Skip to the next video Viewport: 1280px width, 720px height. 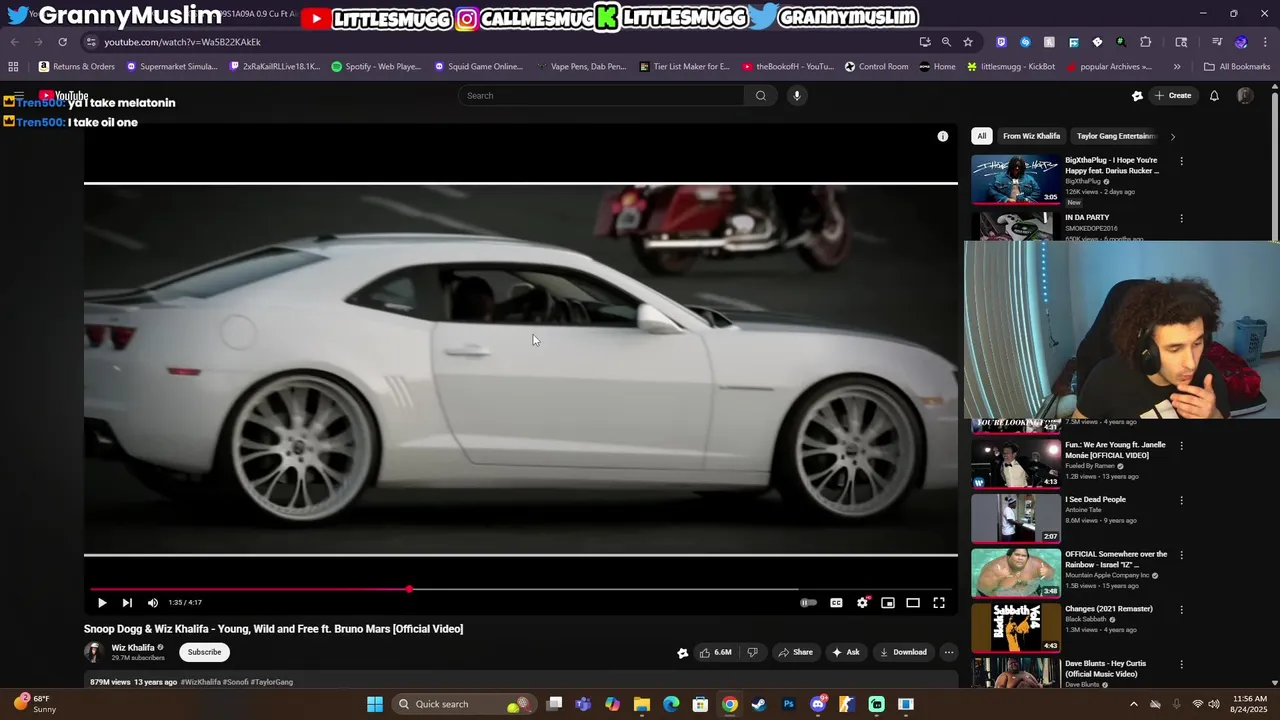pyautogui.click(x=127, y=603)
